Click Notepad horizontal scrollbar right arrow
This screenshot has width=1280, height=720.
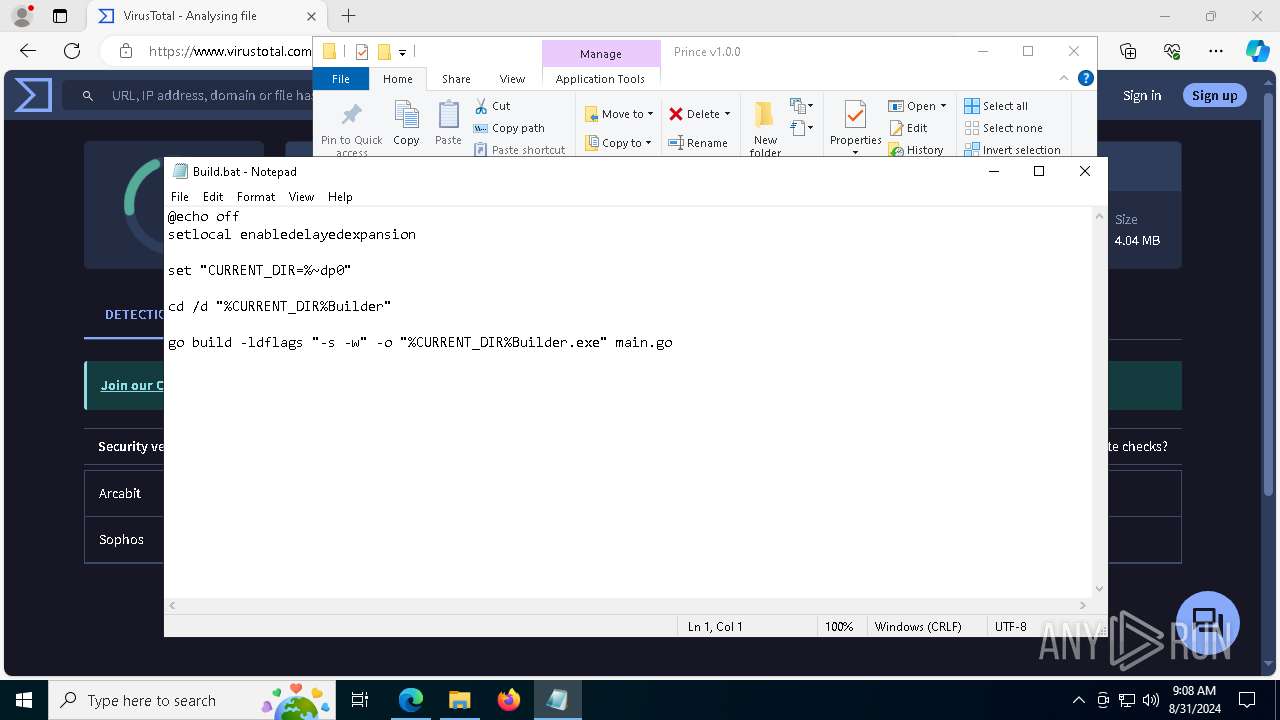click(x=1082, y=605)
